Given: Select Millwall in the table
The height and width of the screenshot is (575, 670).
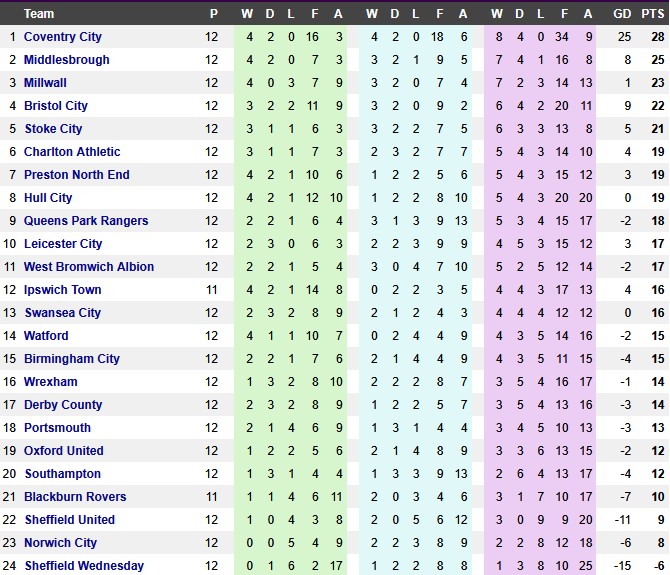Looking at the screenshot, I should (46, 83).
